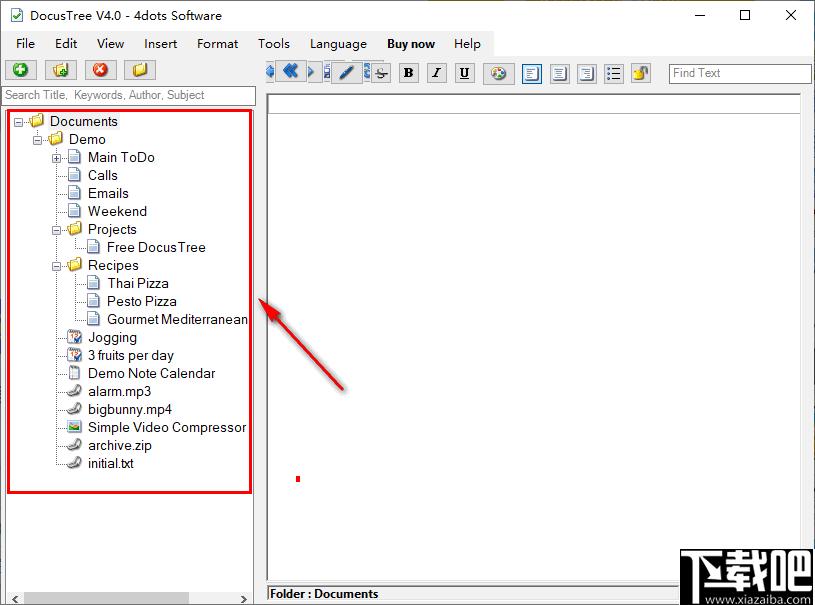
Task: Click the Simple Video Compressor image icon
Action: click(75, 427)
